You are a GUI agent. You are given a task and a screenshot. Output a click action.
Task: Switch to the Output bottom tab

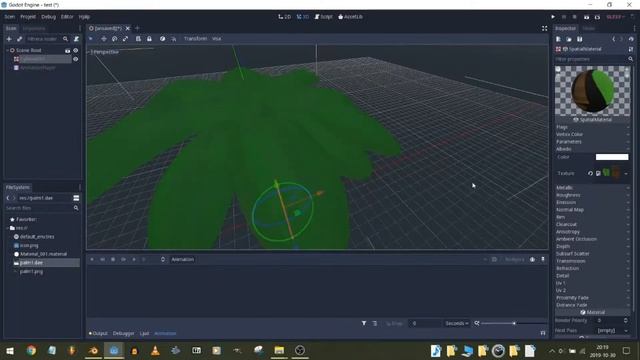pos(98,333)
